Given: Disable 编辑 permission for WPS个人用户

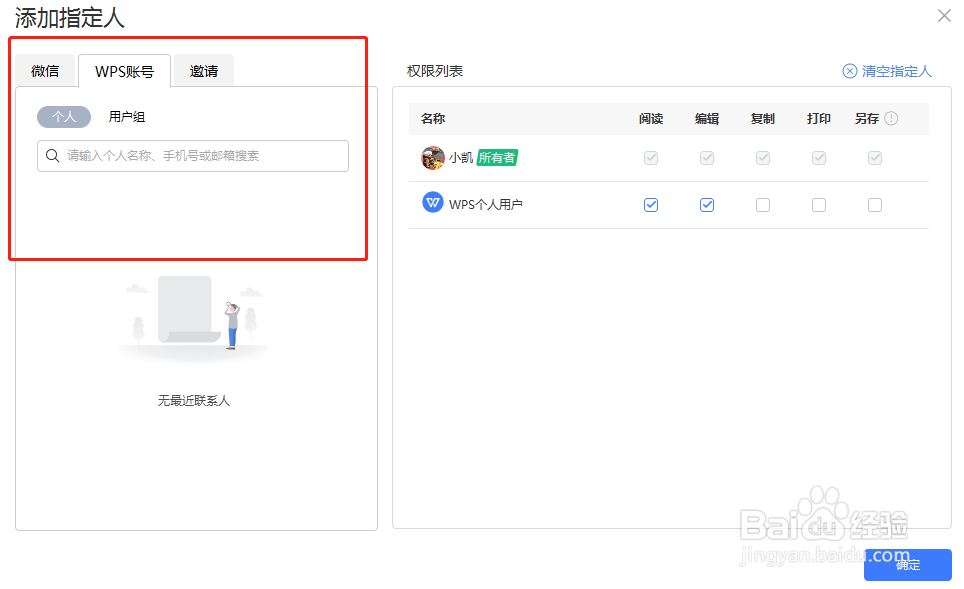Looking at the screenshot, I should coord(707,204).
